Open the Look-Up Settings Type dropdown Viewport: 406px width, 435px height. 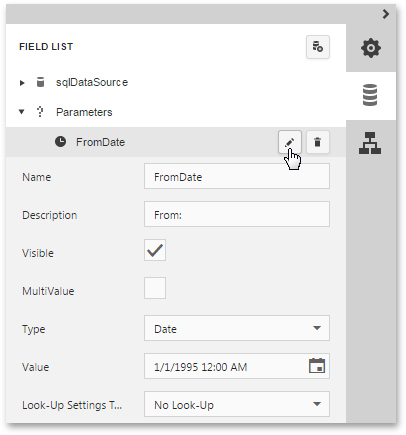237,404
